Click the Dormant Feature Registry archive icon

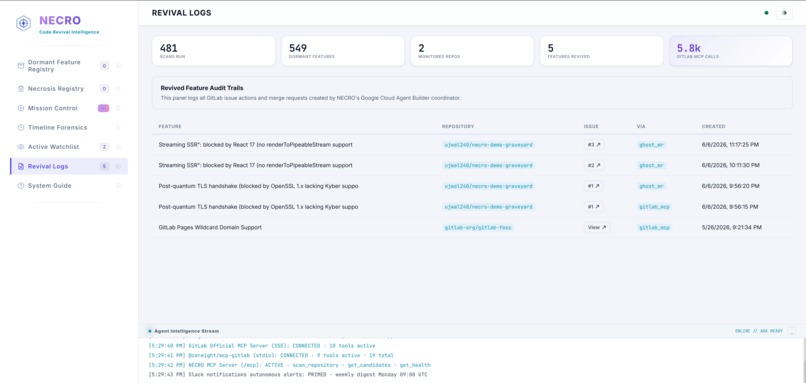(21, 66)
